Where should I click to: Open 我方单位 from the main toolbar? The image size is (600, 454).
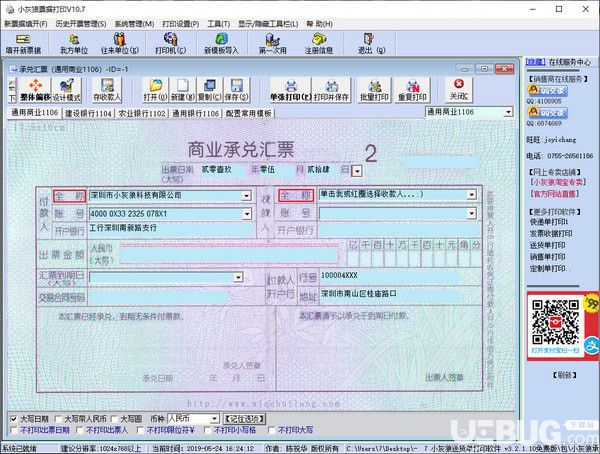pyautogui.click(x=74, y=43)
